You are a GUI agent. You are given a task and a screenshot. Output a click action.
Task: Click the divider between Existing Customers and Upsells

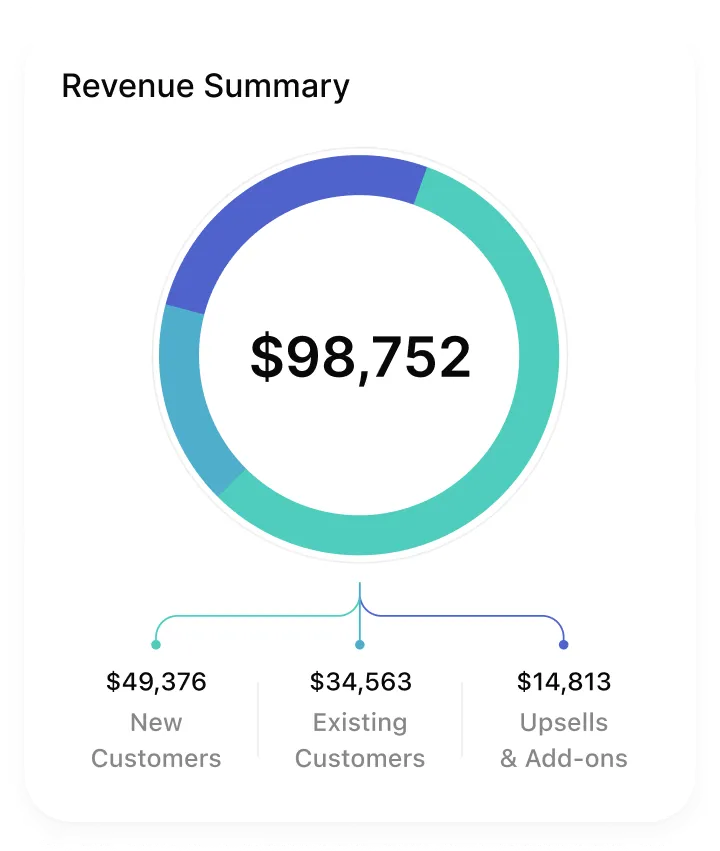[462, 720]
